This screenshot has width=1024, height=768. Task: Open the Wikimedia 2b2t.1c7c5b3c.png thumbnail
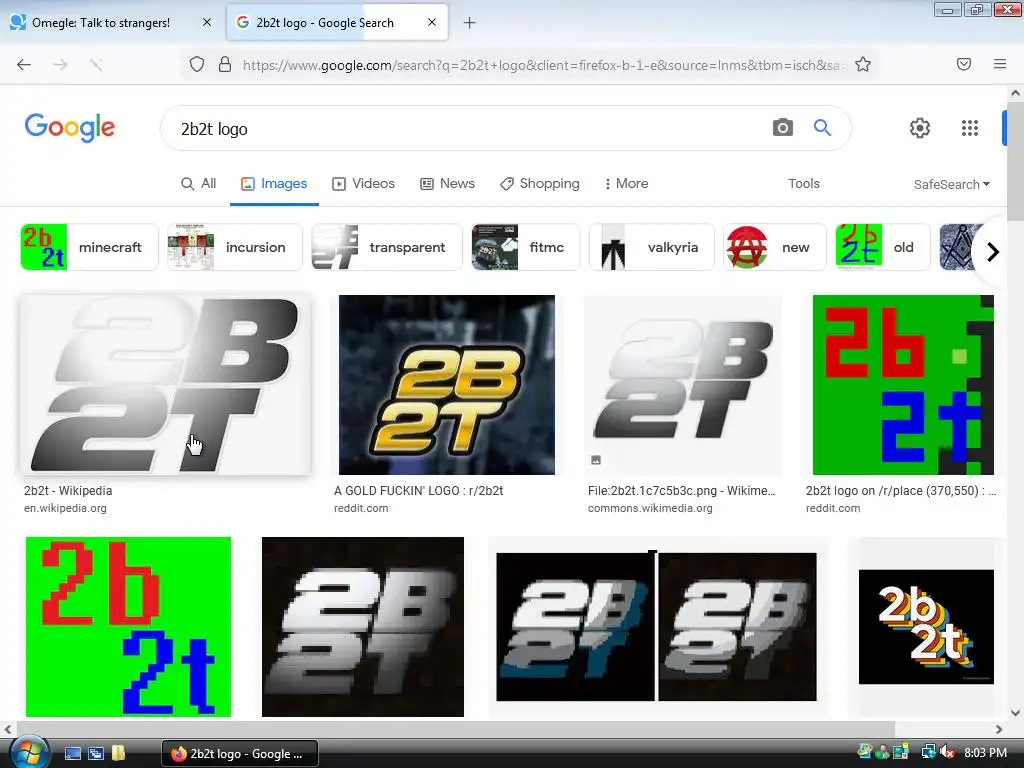click(683, 385)
